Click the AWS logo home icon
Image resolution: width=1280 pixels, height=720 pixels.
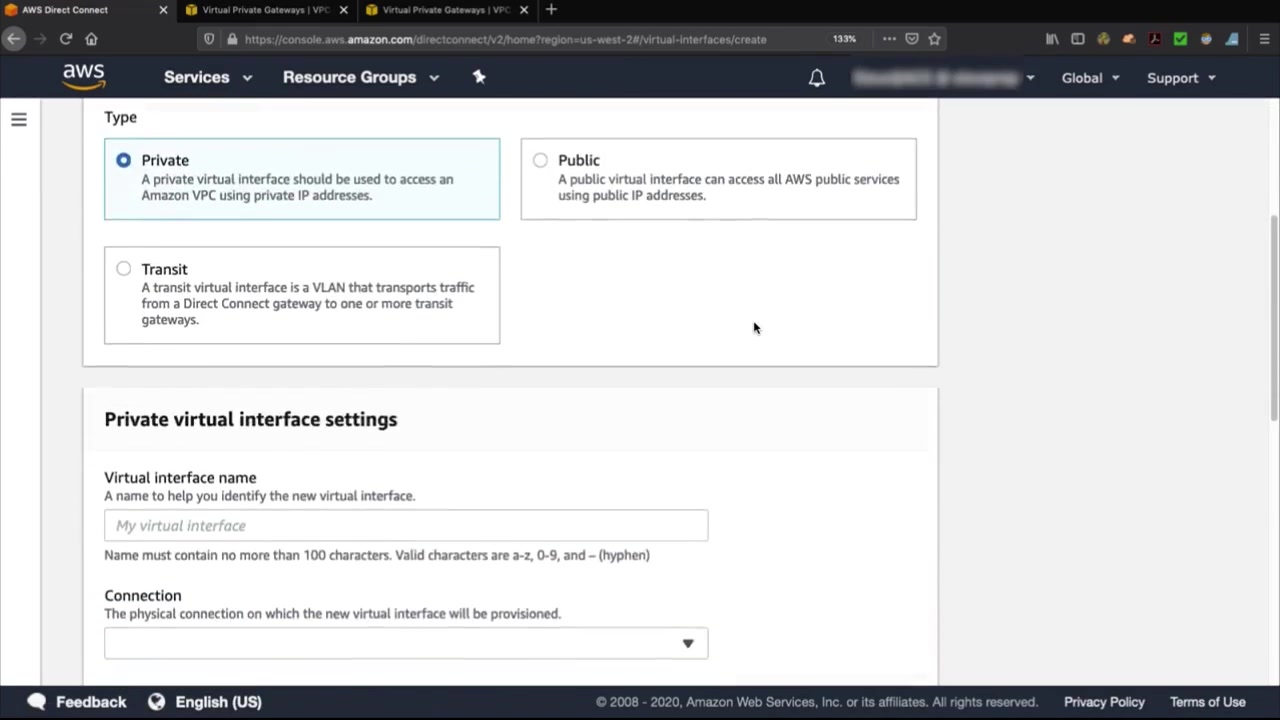click(84, 77)
